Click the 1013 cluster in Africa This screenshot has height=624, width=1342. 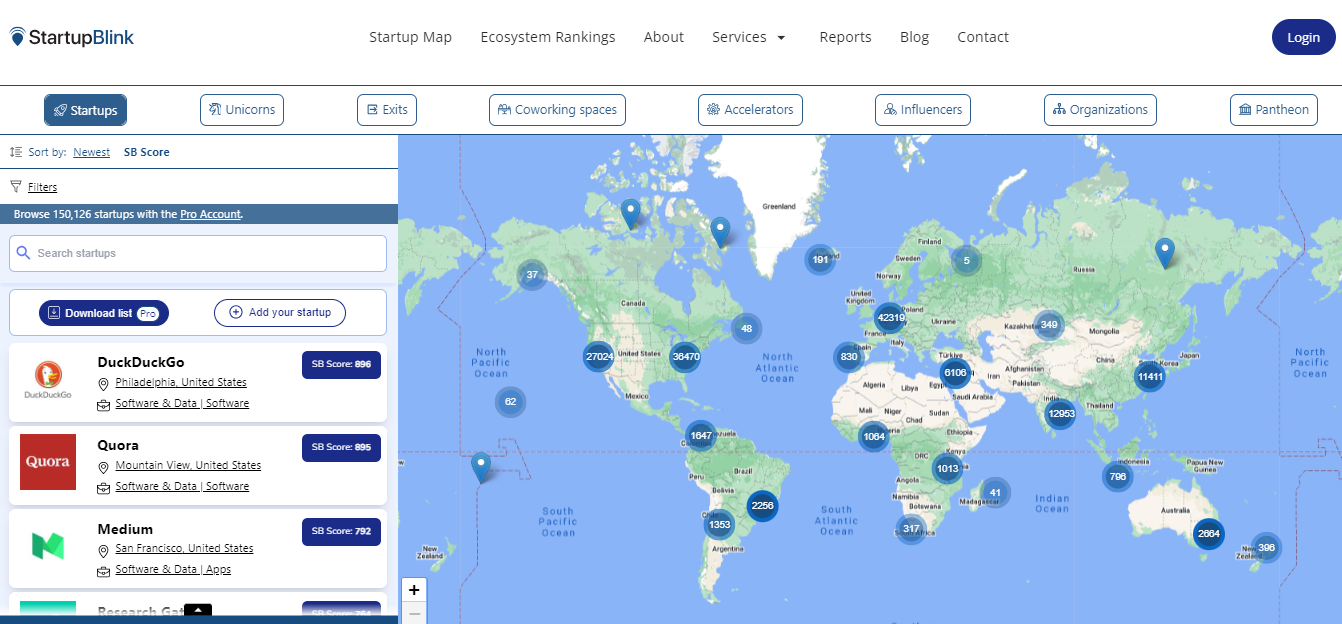click(947, 469)
